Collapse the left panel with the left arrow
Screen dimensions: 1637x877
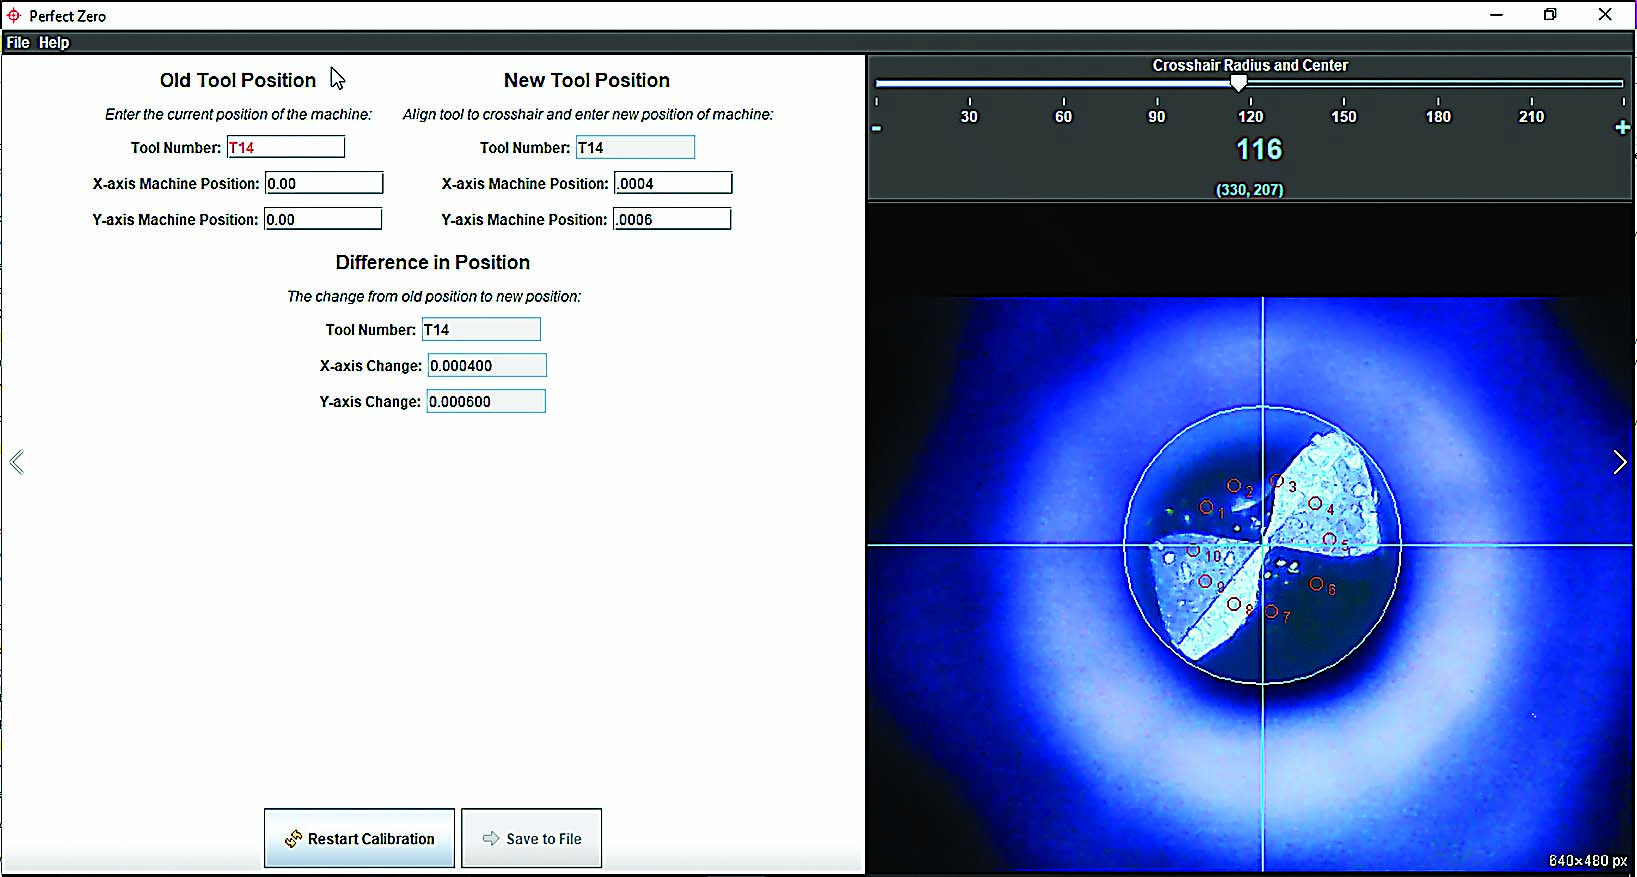16,462
